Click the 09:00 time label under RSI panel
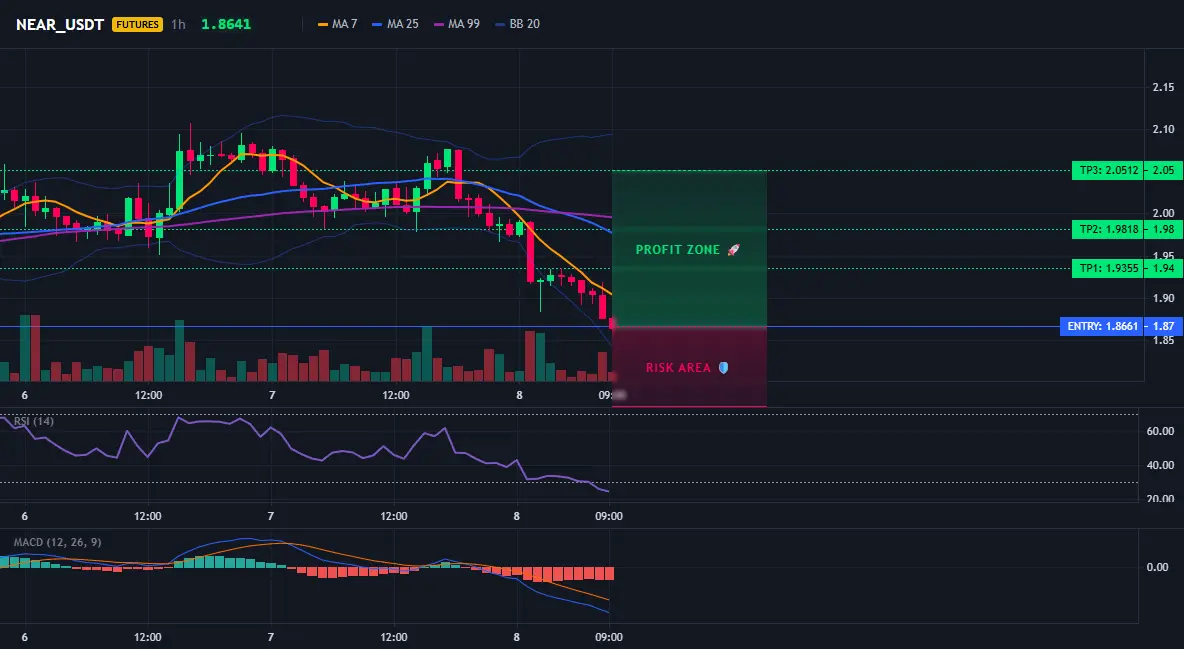The width and height of the screenshot is (1184, 649). pyautogui.click(x=609, y=516)
